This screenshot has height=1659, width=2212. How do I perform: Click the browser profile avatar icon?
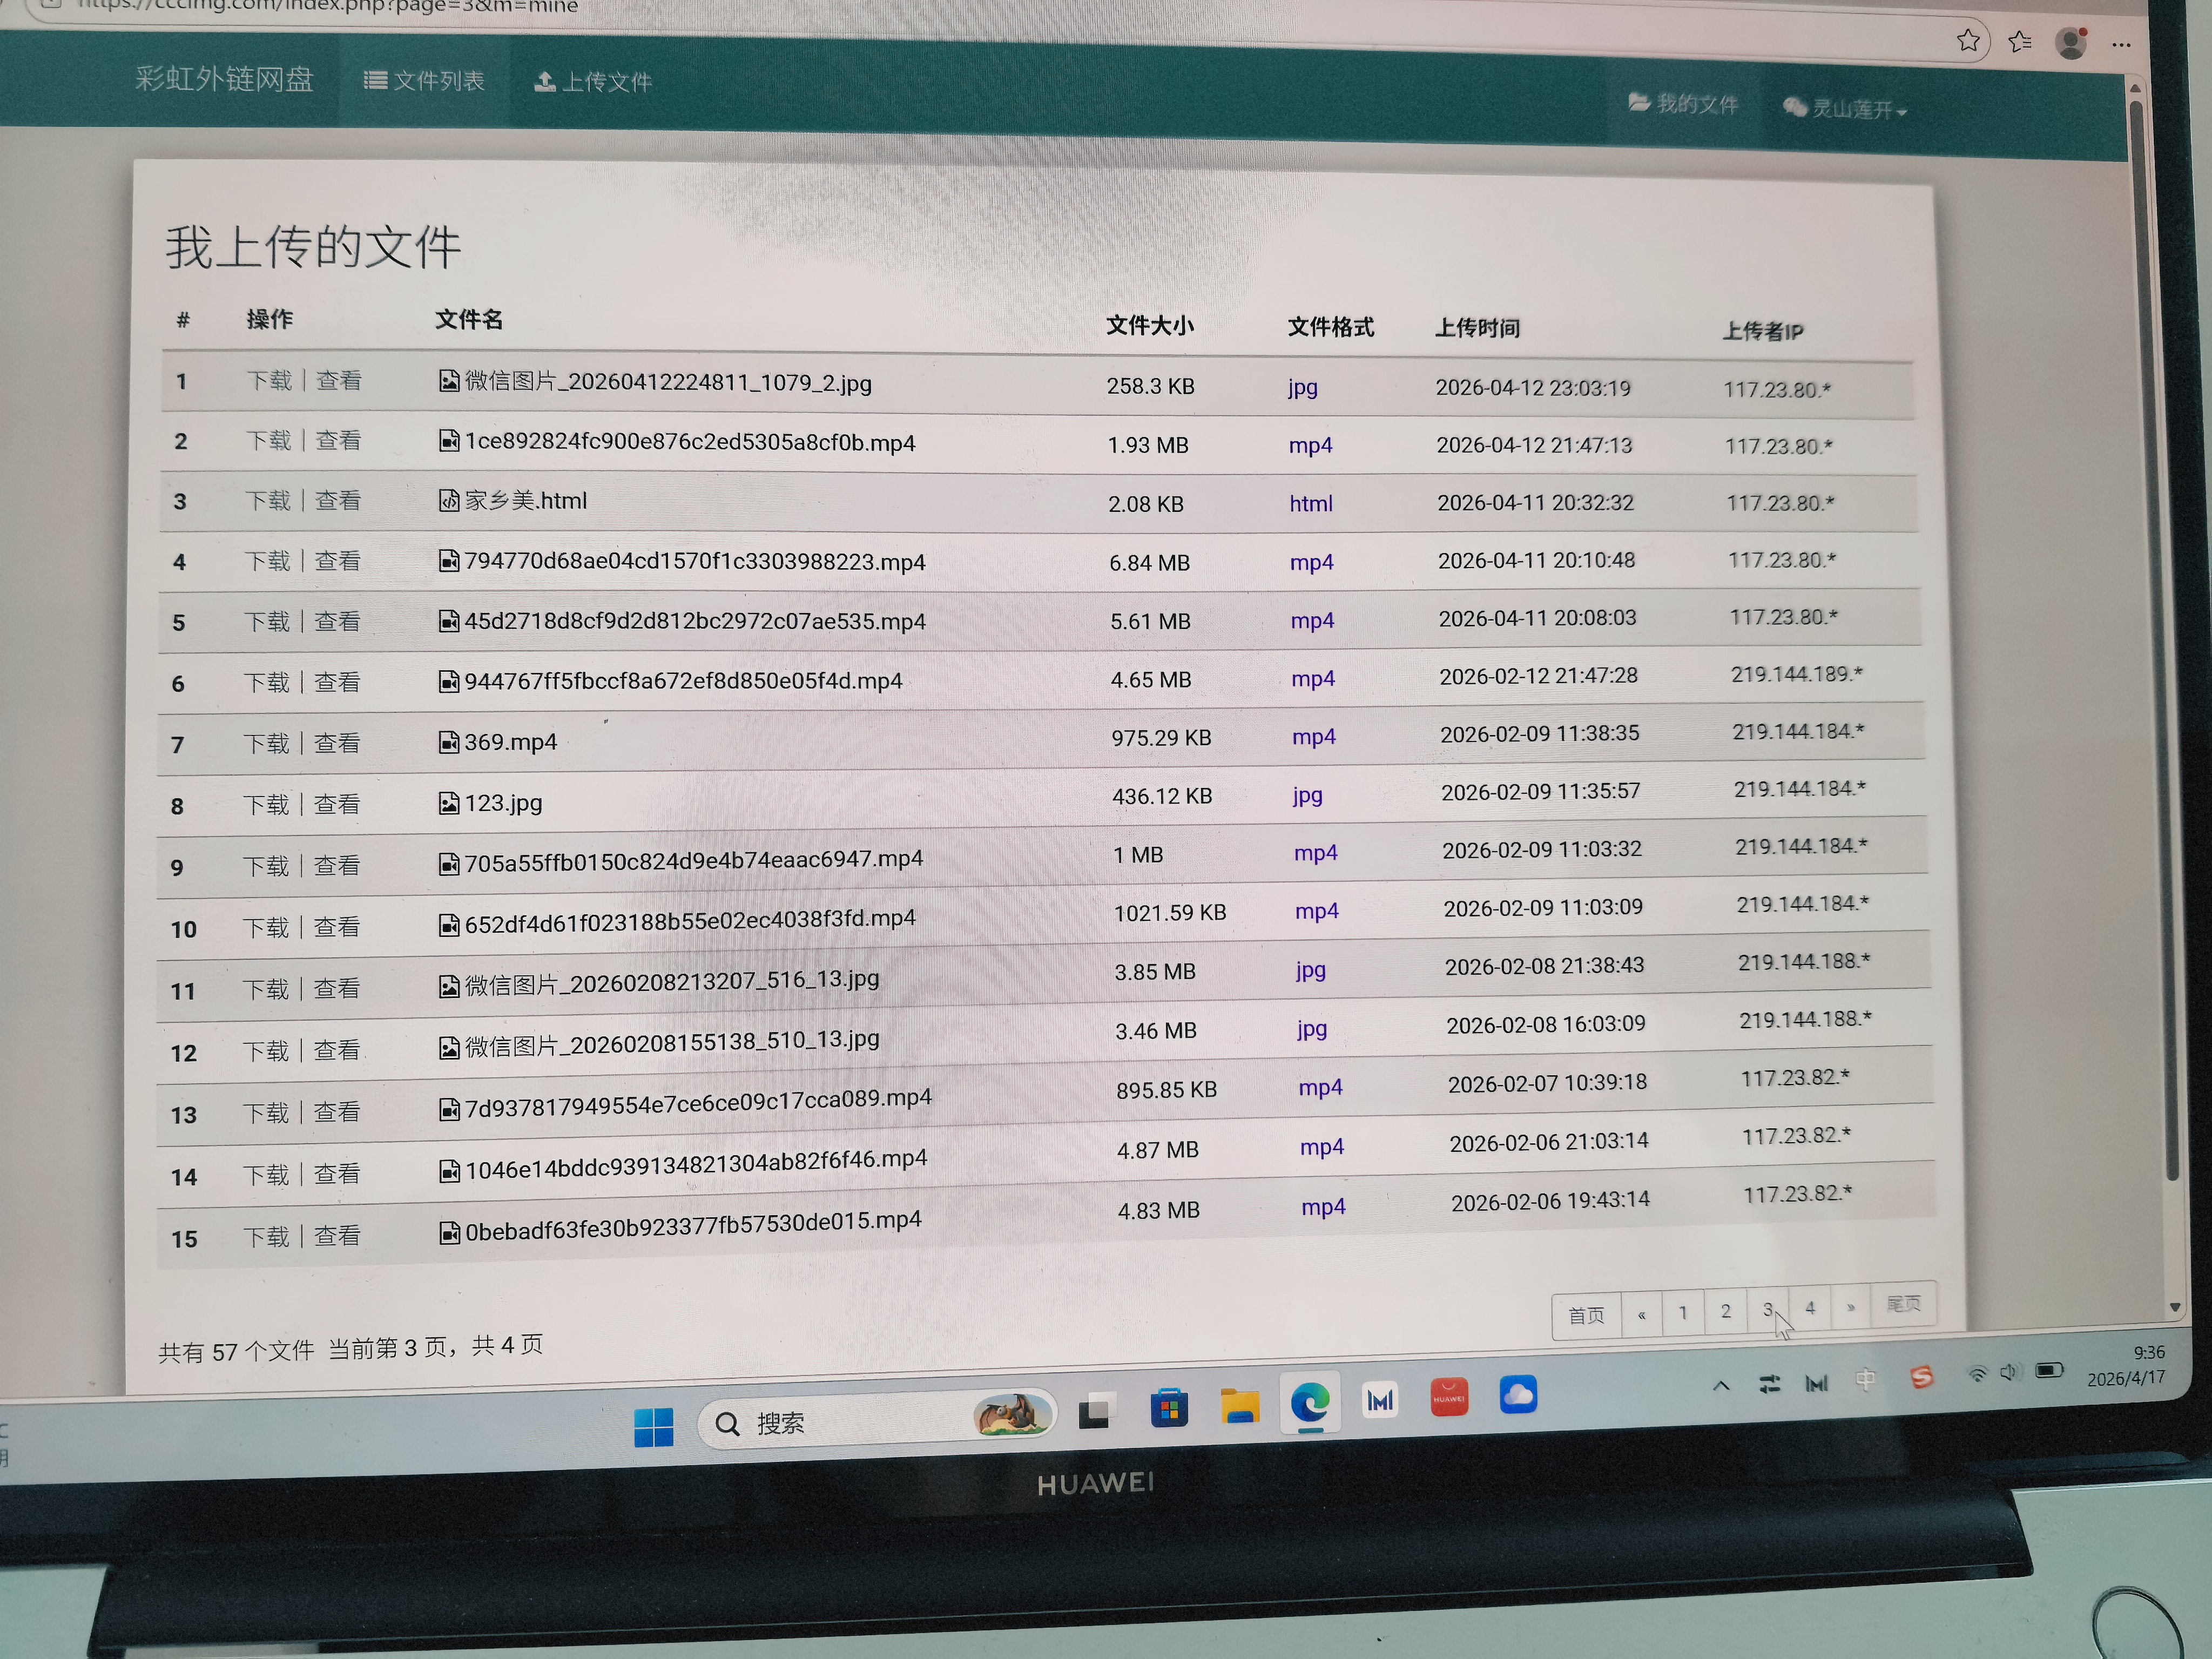pos(2070,43)
